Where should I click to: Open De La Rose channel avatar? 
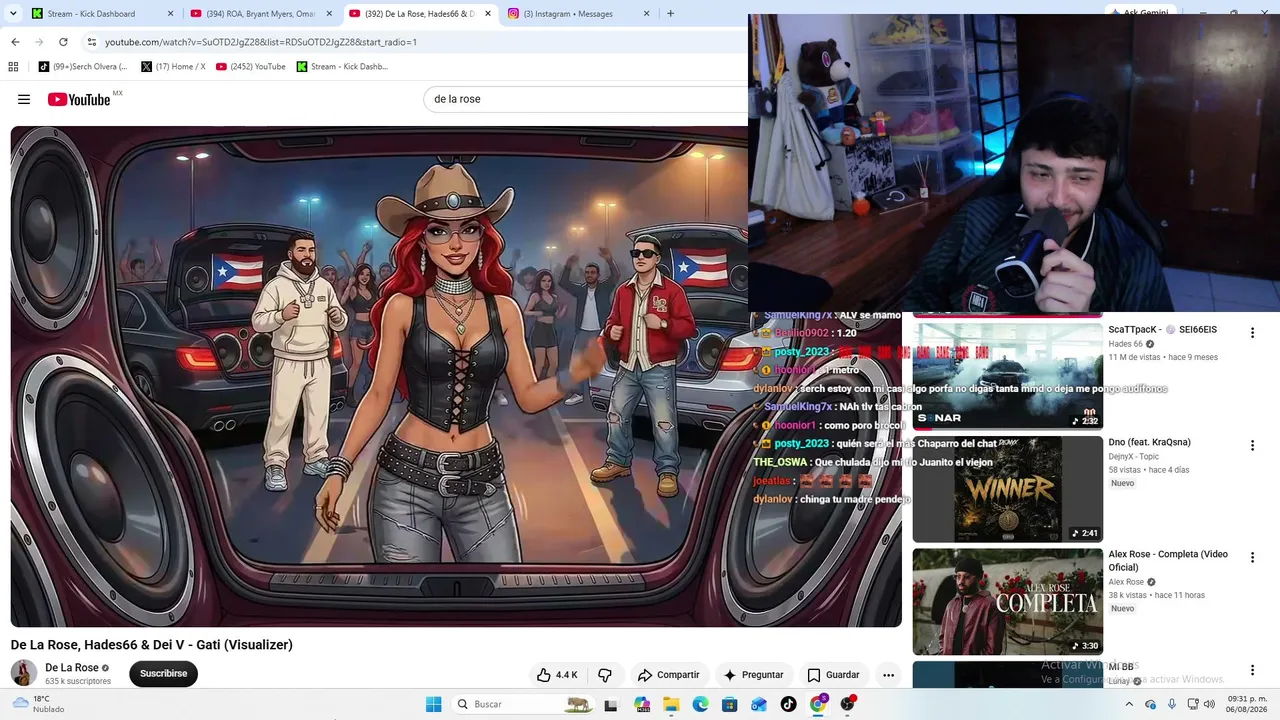pos(24,673)
